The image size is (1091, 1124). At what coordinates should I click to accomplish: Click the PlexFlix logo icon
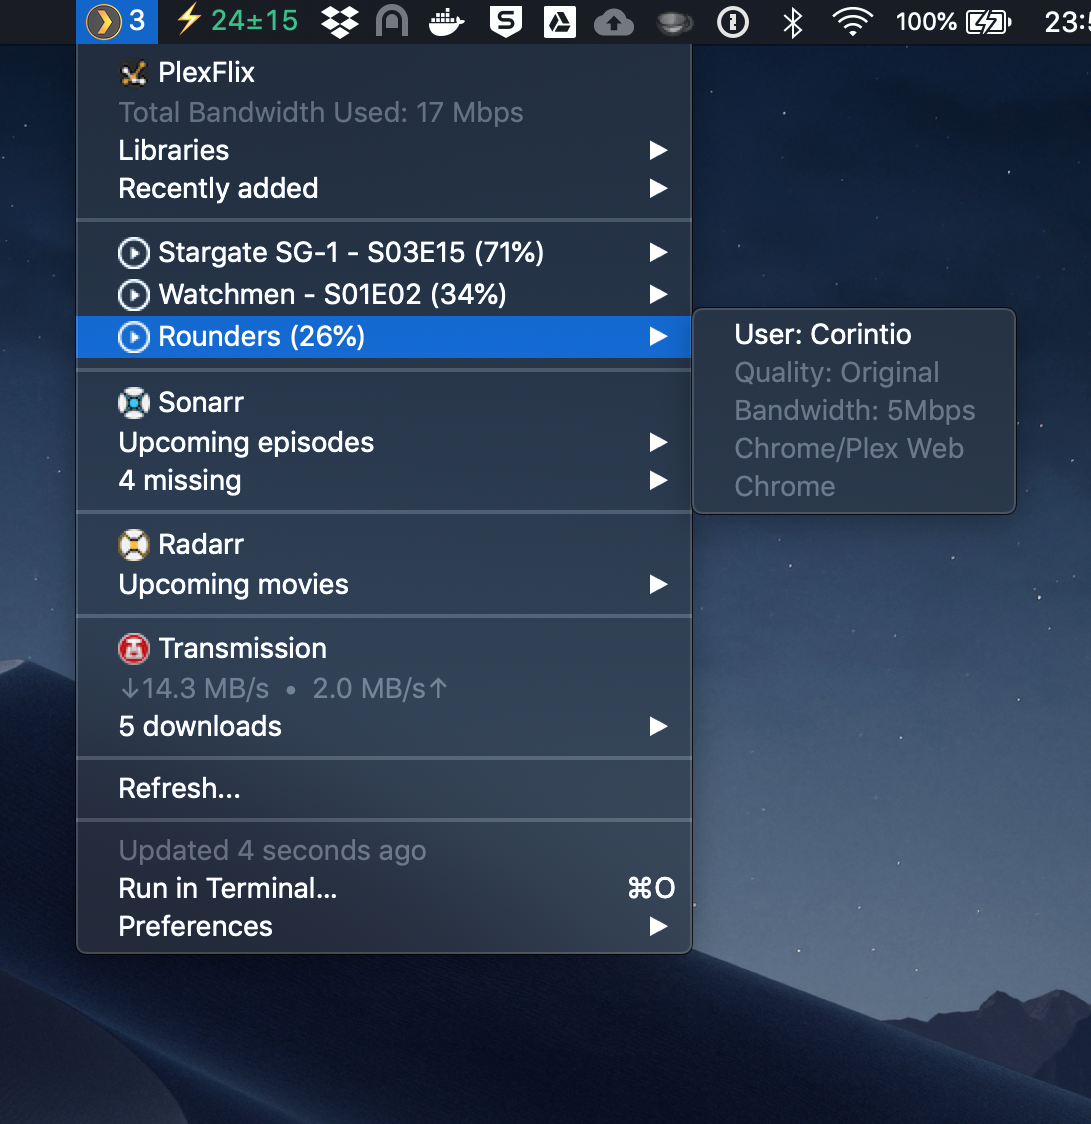tap(134, 72)
